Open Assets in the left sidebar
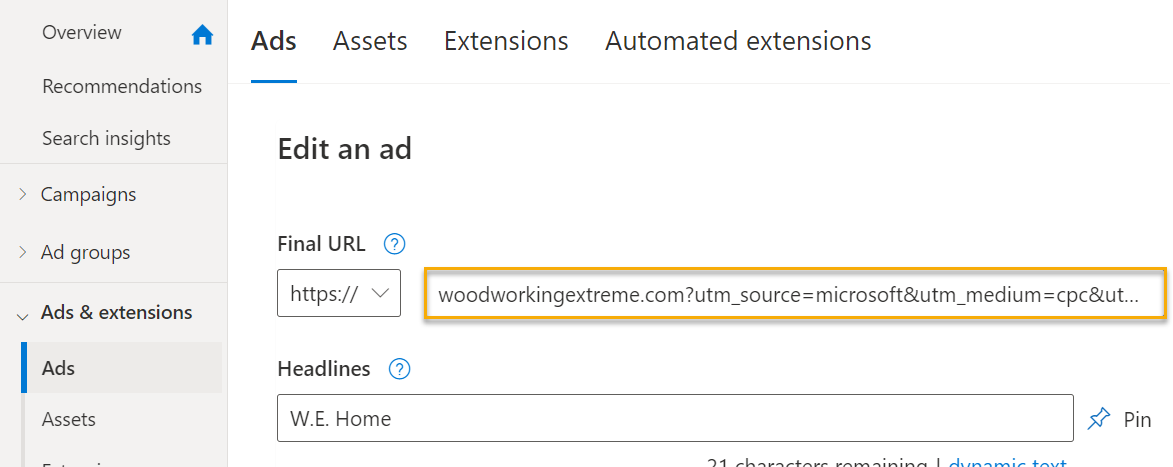Screen dimensions: 1173x467 pyautogui.click(x=69, y=420)
